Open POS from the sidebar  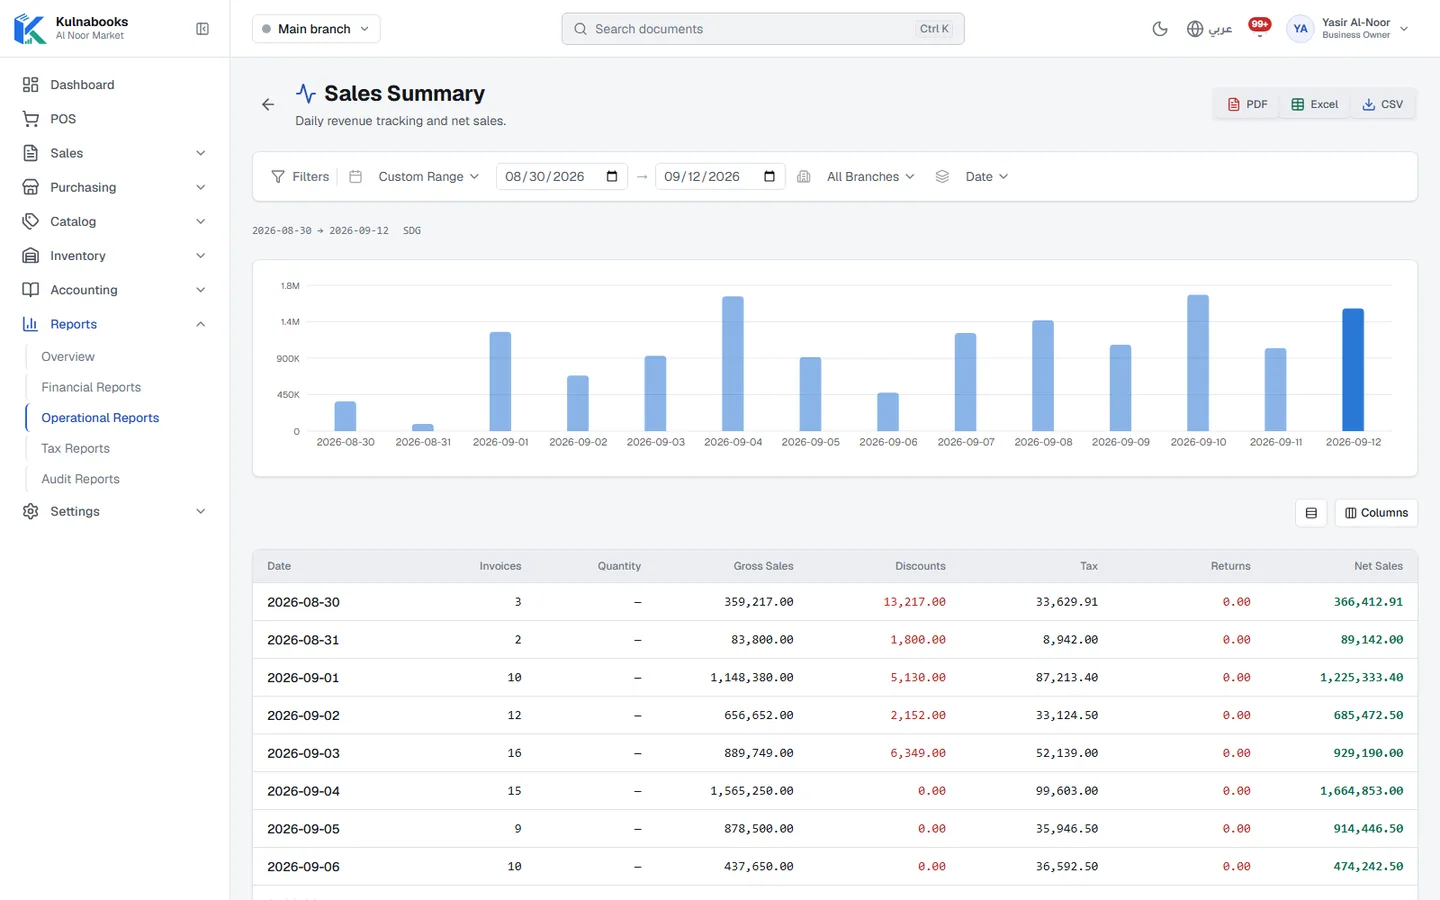click(x=115, y=119)
